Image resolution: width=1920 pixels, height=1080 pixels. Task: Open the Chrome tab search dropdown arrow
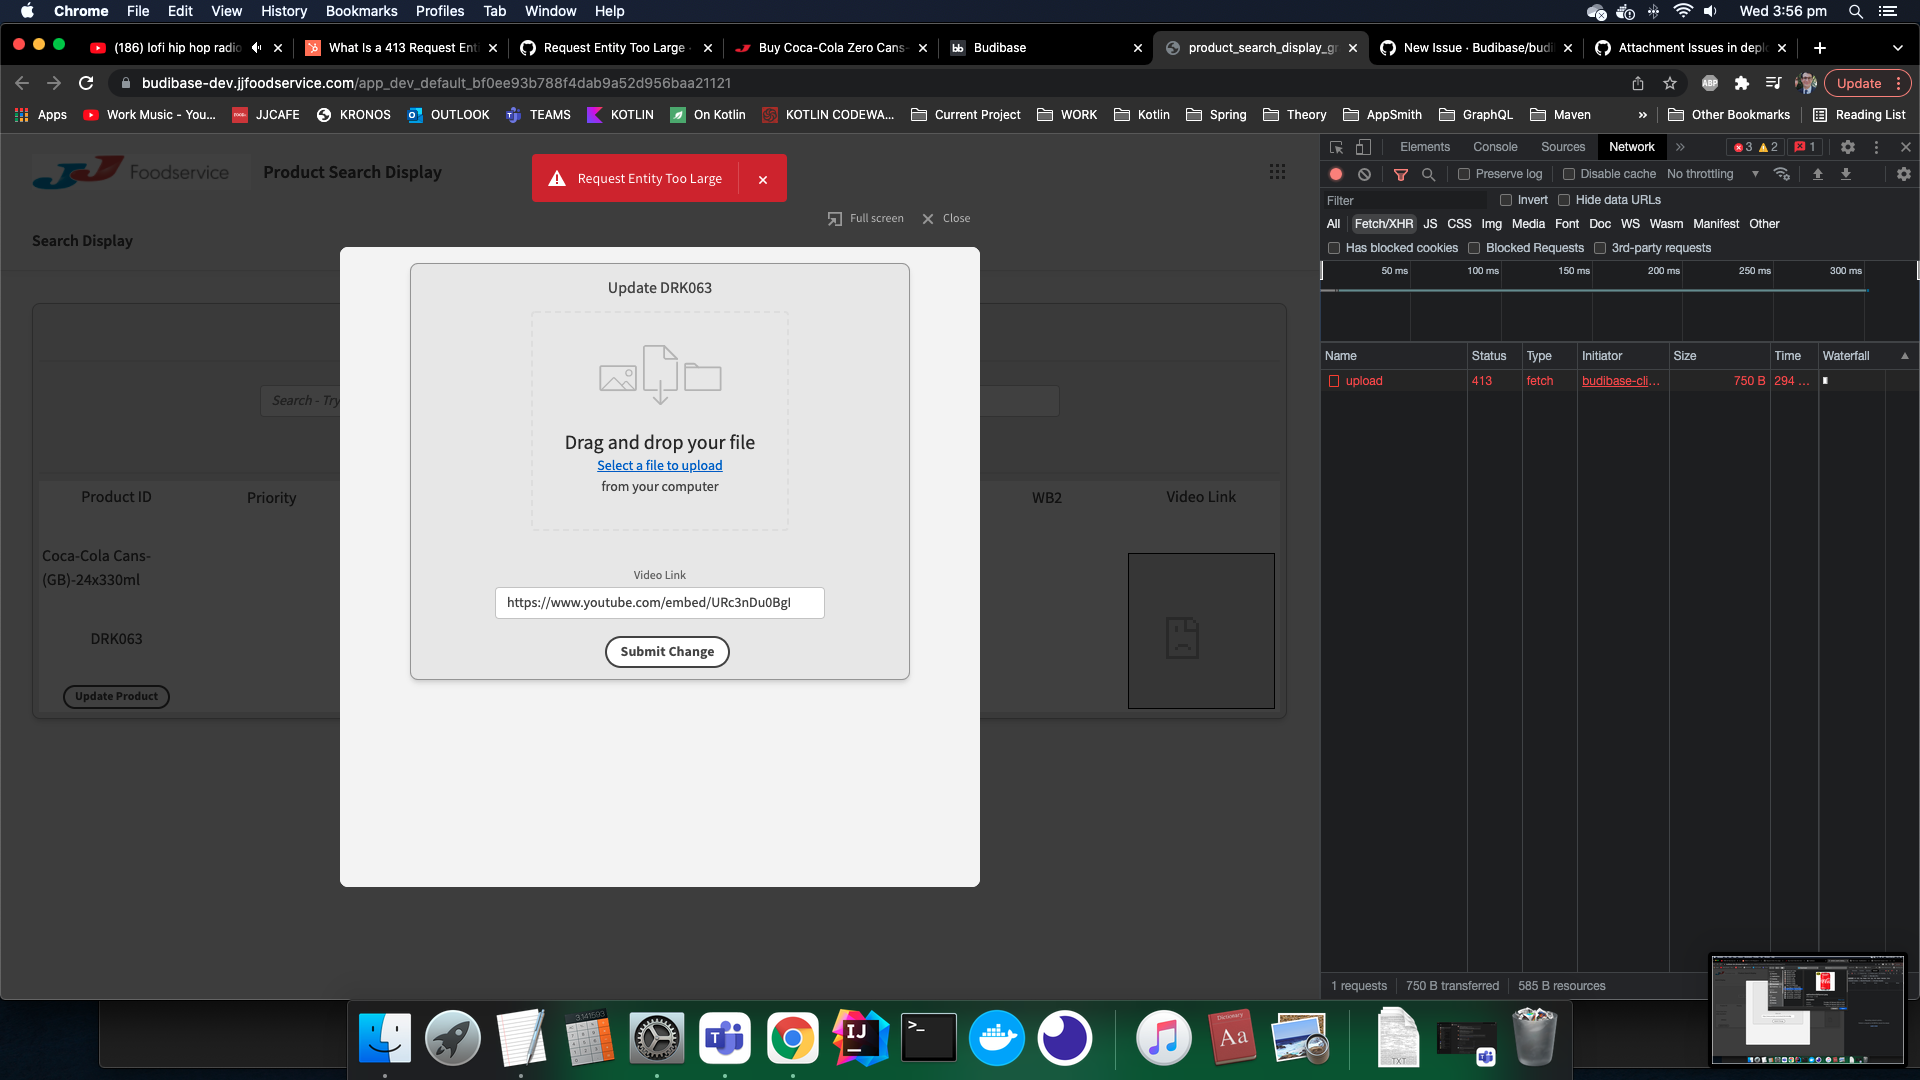click(x=1898, y=48)
